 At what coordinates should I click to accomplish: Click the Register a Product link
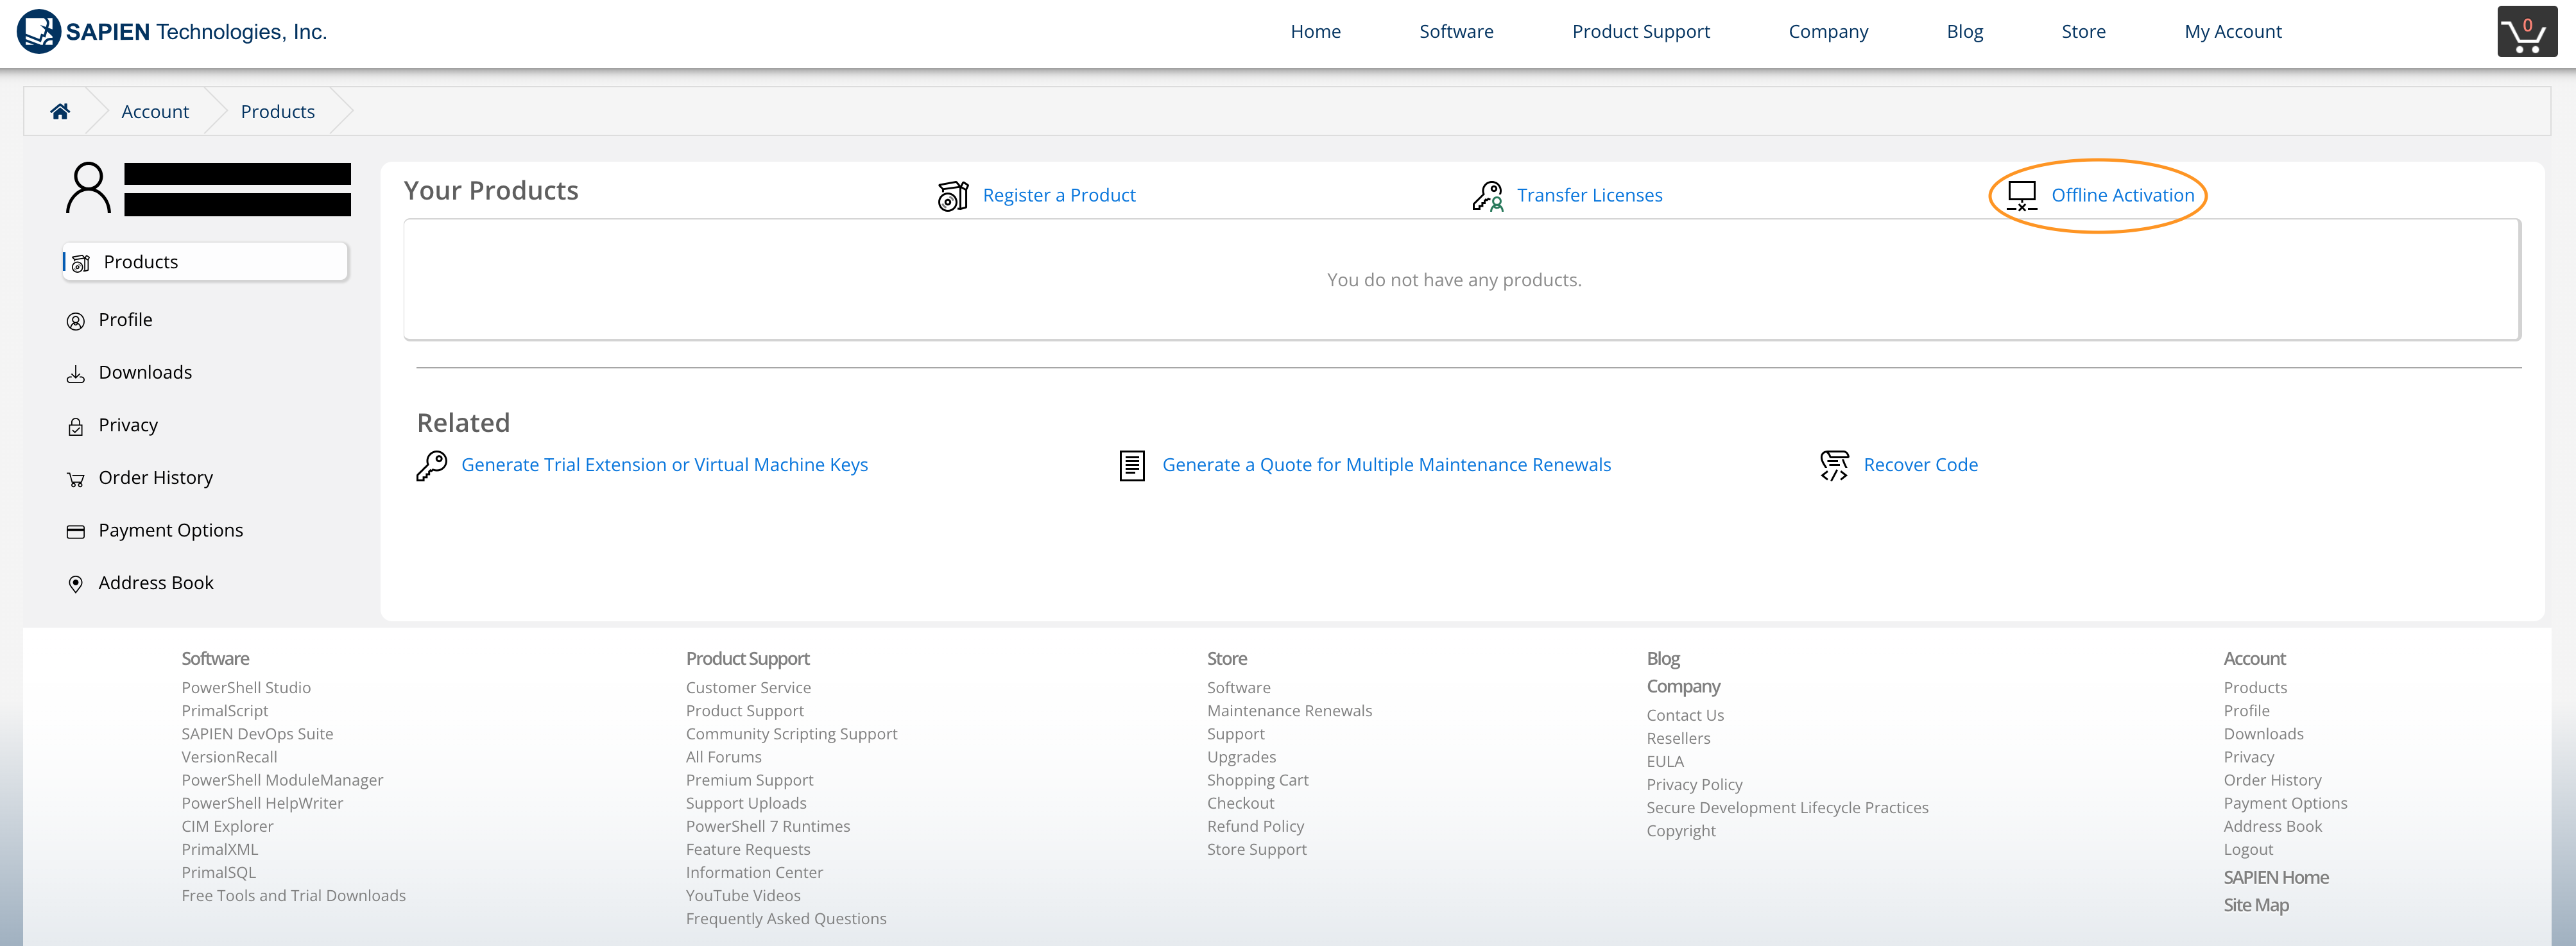coord(1058,195)
